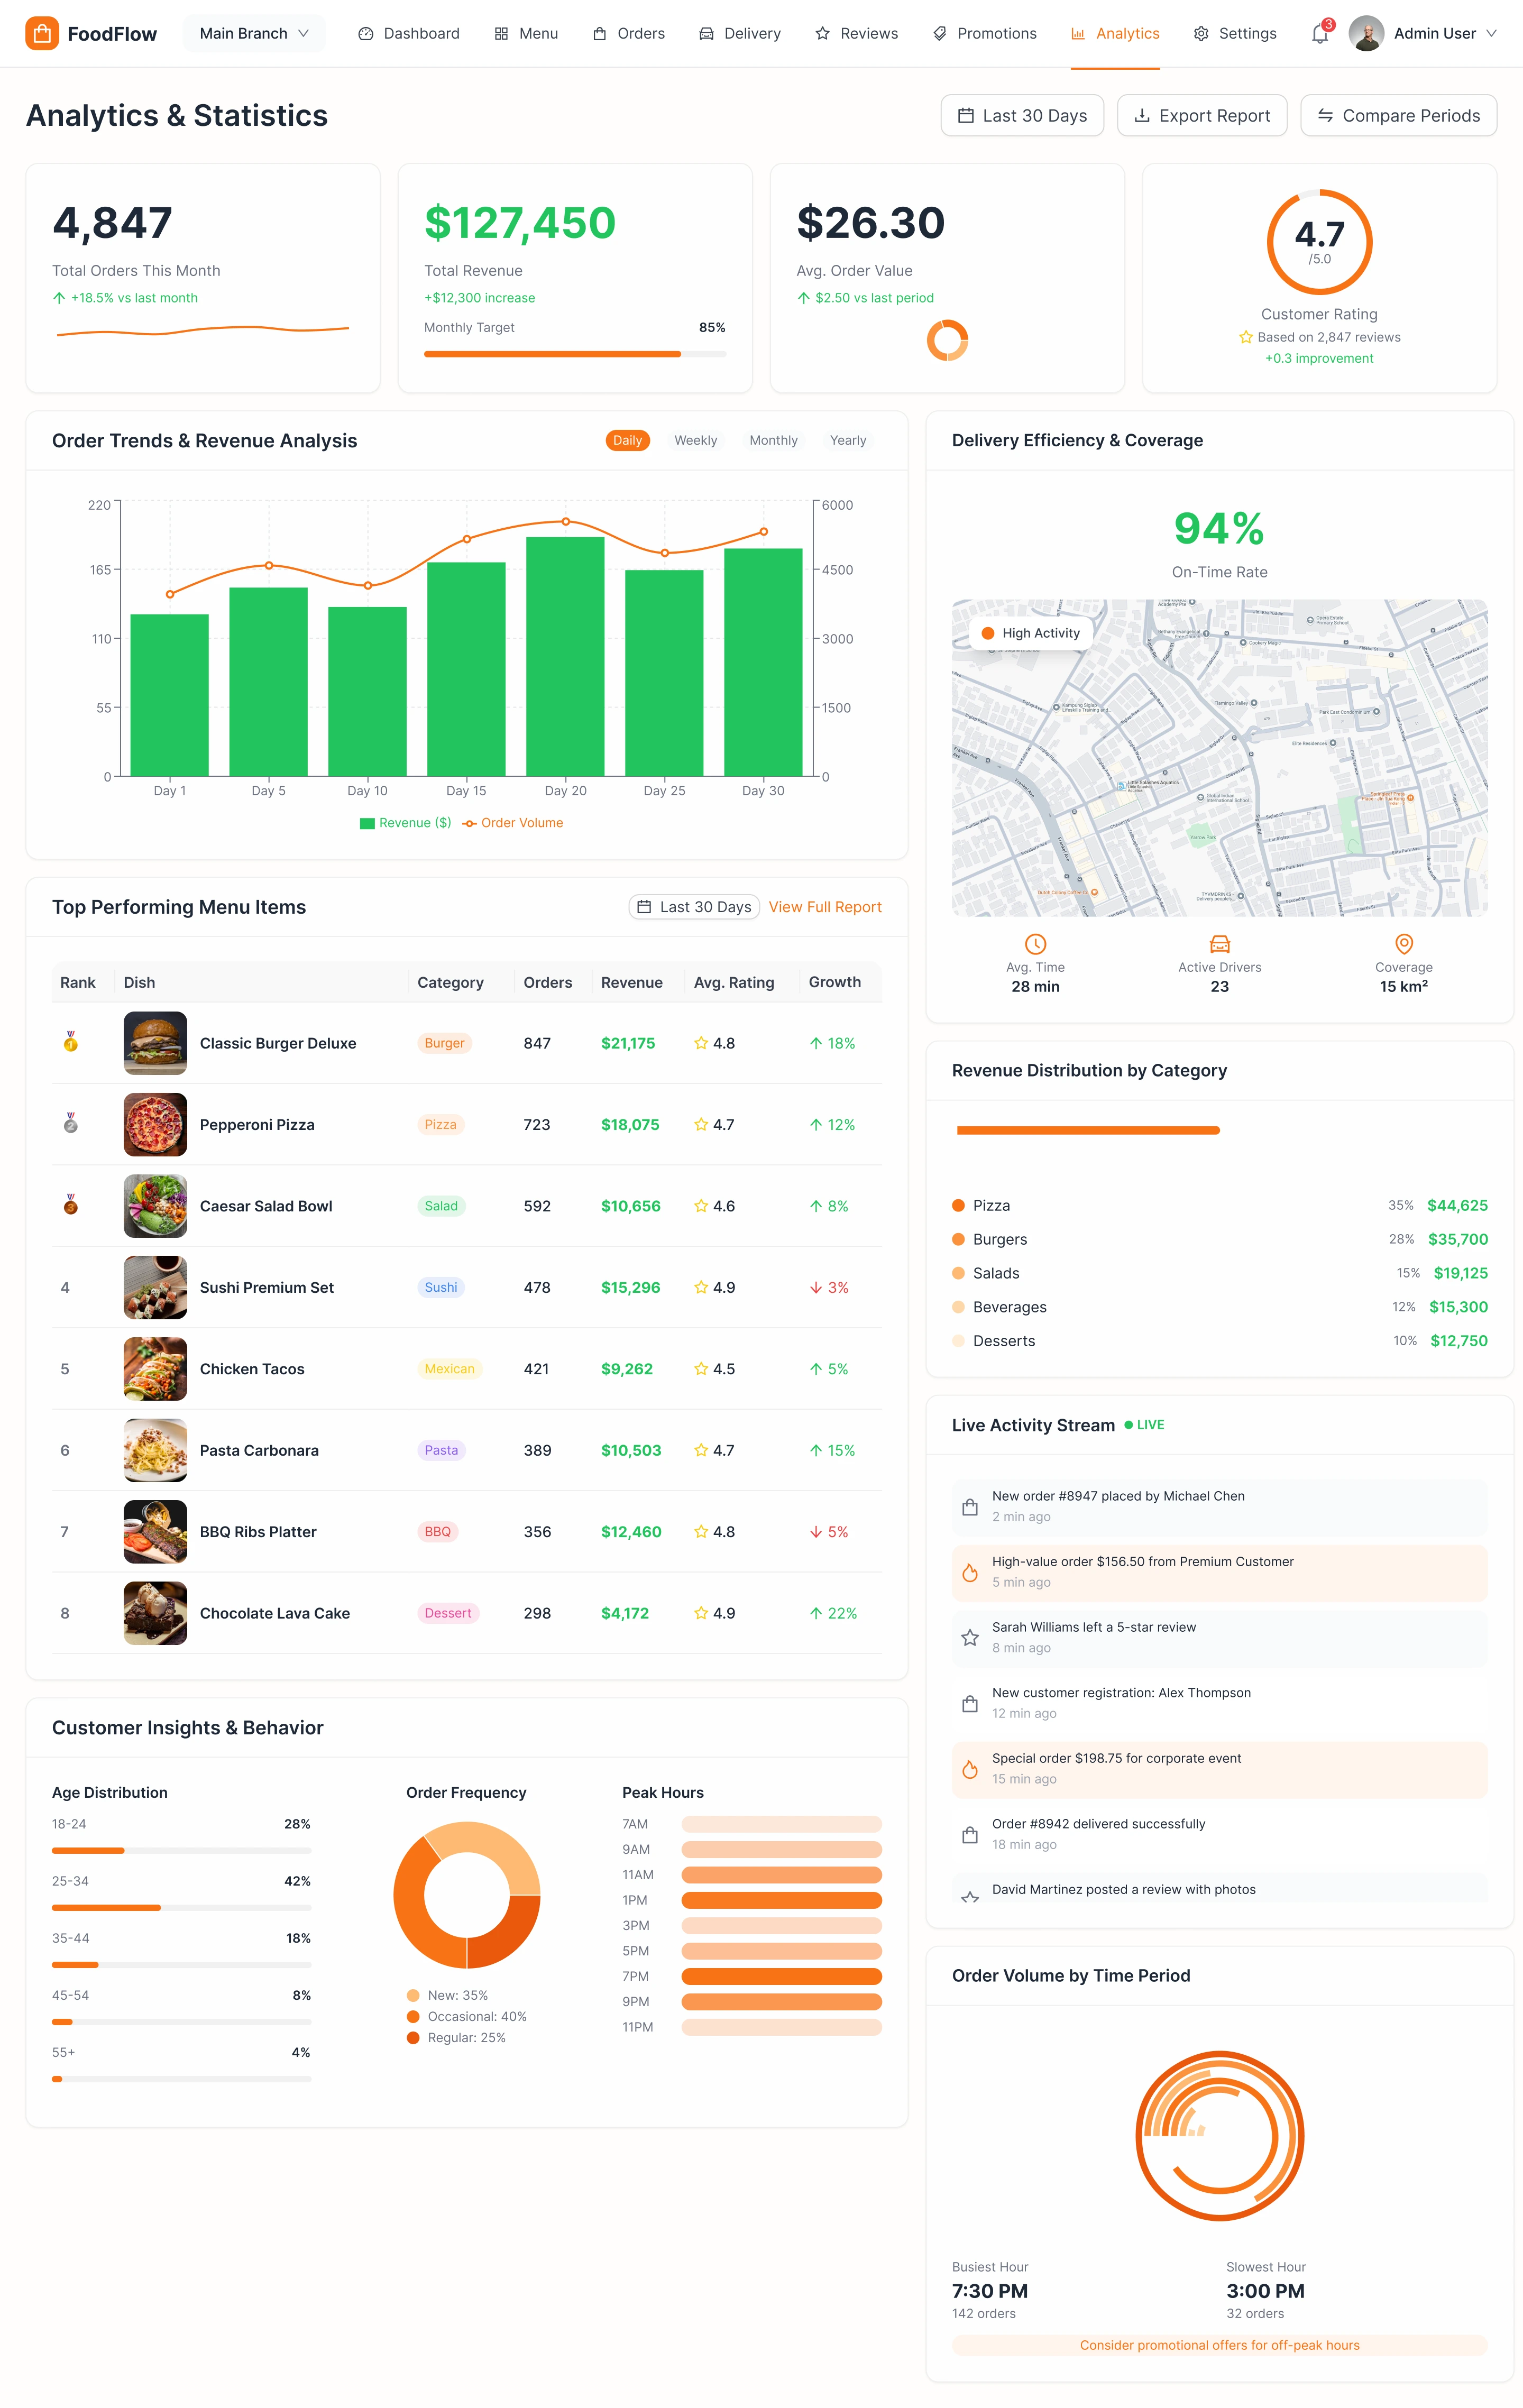Screen dimensions: 1523x2408
Task: Click the Export Report button
Action: [x=1201, y=116]
